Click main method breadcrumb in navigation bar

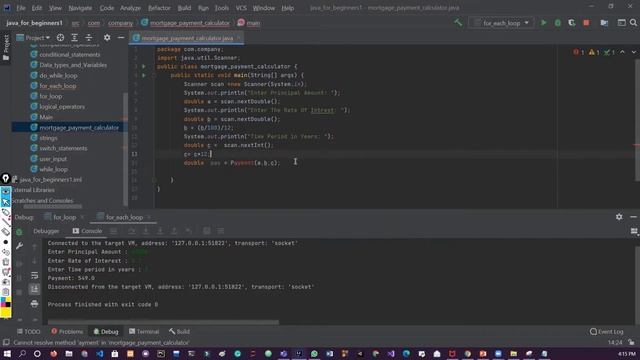pyautogui.click(x=249, y=23)
